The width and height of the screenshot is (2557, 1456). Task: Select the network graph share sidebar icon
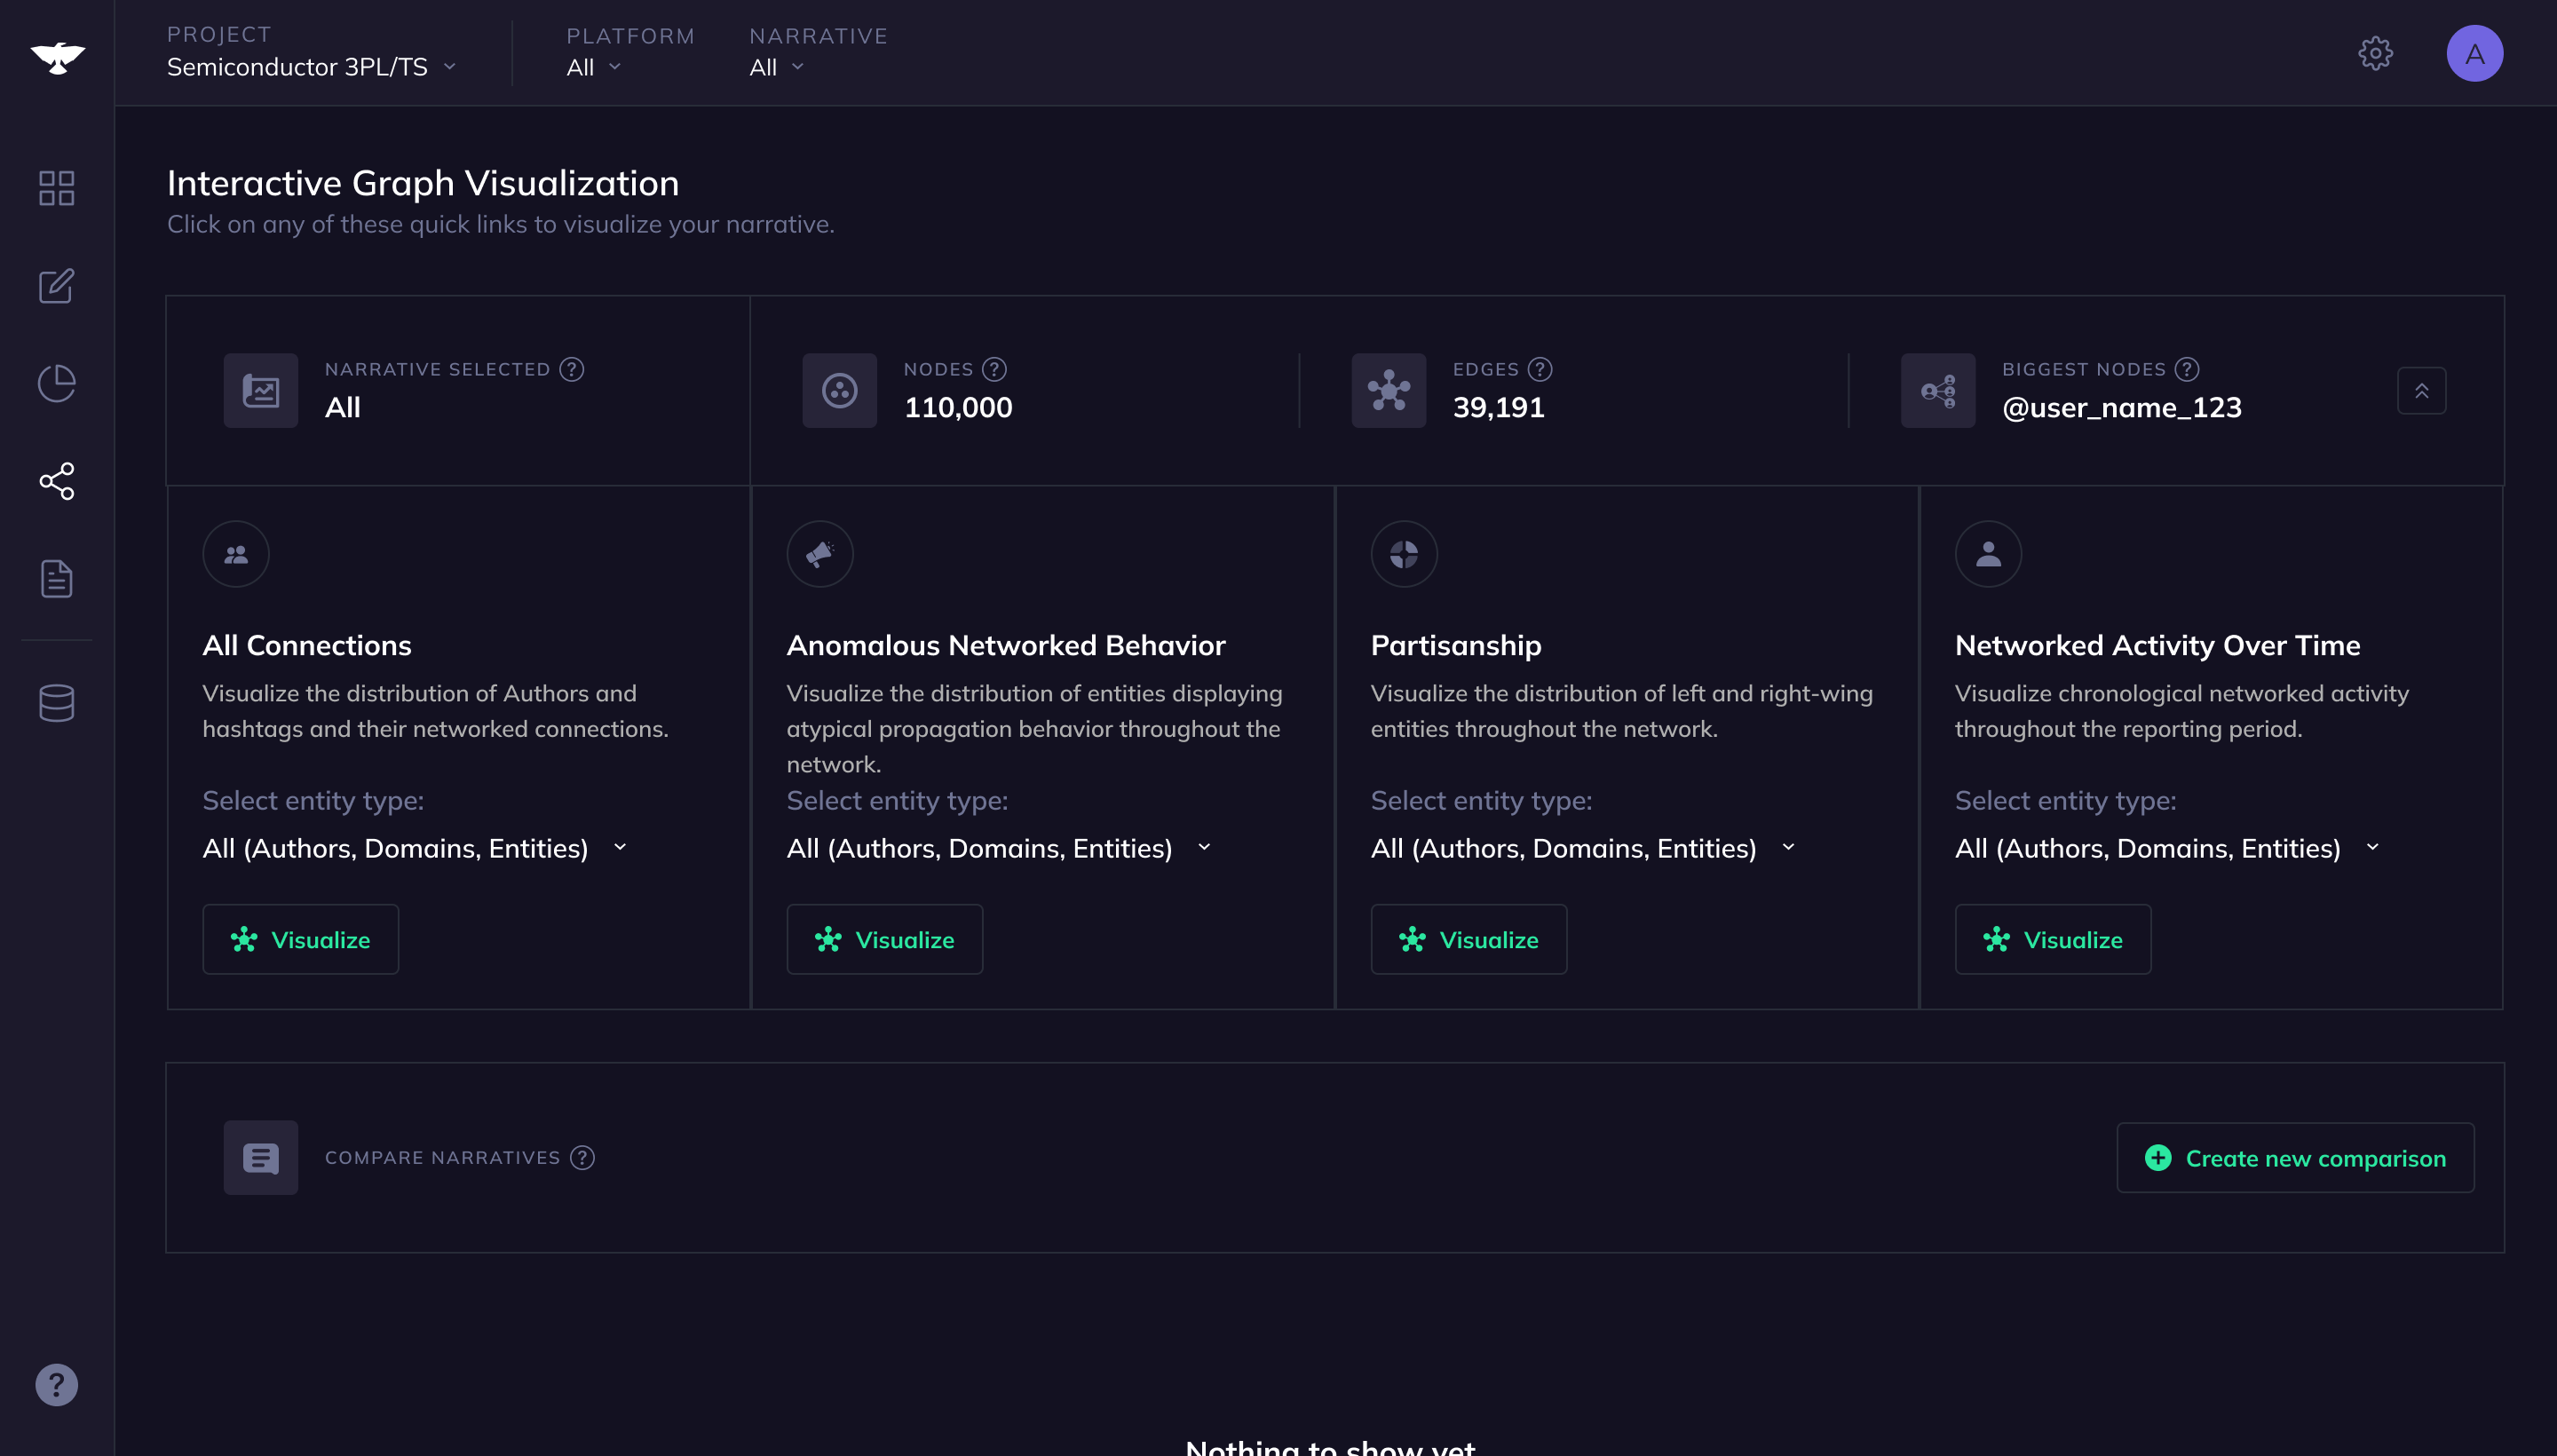coord(56,481)
